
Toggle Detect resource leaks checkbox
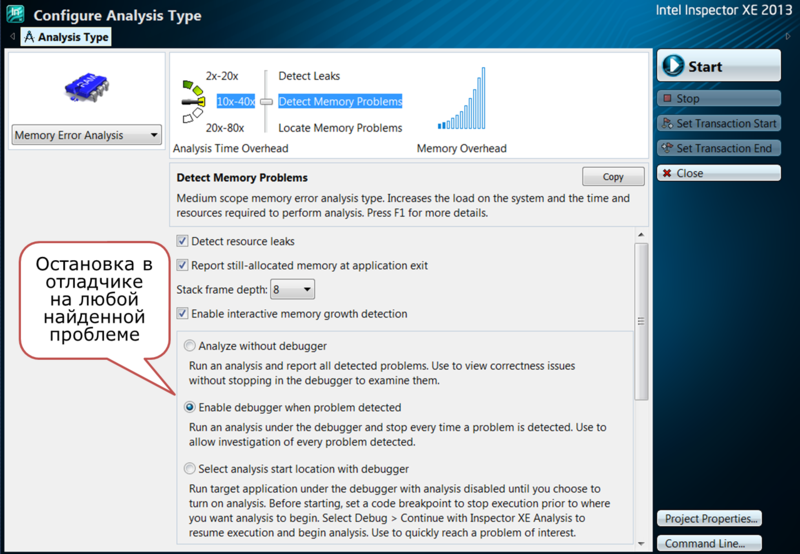click(182, 241)
